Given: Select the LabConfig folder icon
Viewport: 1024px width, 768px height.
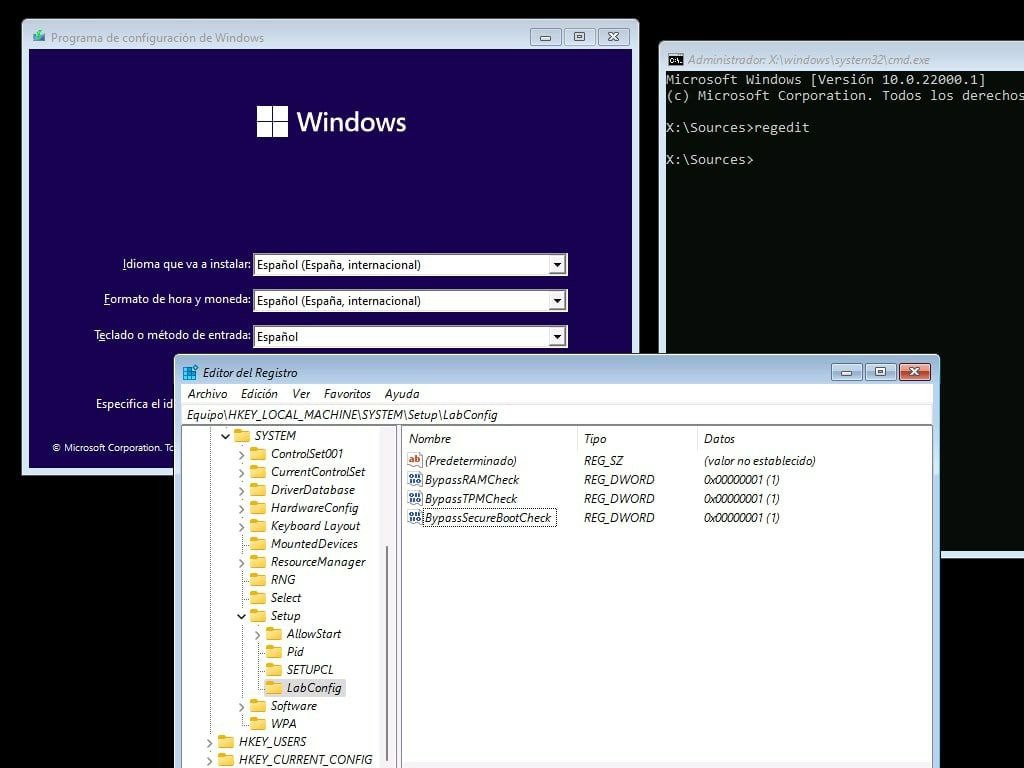Looking at the screenshot, I should (274, 687).
